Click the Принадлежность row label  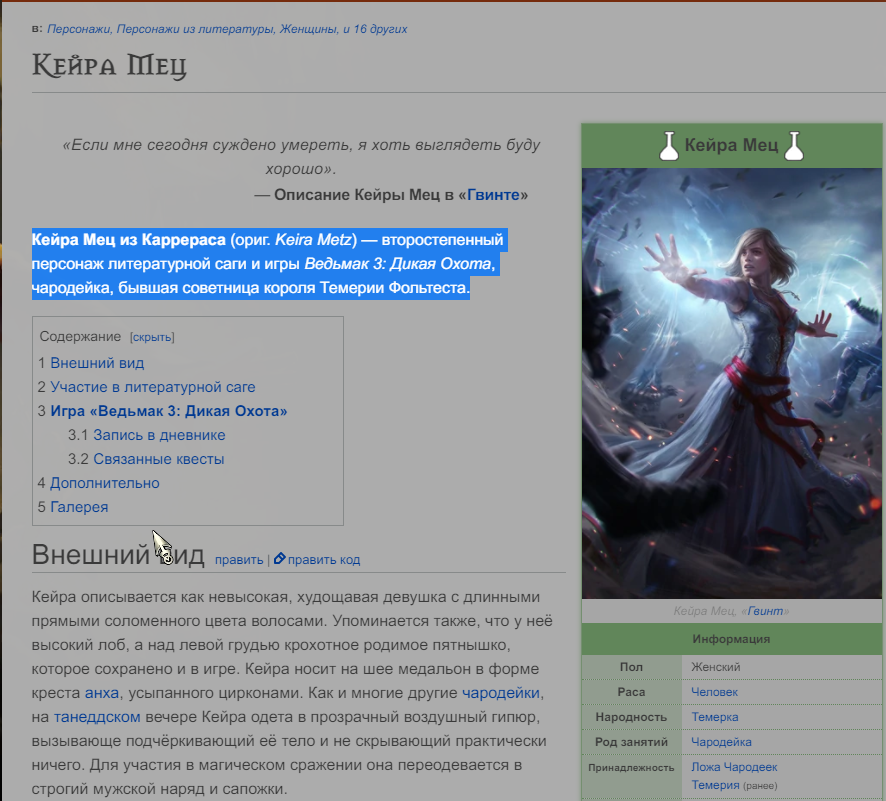[x=631, y=768]
